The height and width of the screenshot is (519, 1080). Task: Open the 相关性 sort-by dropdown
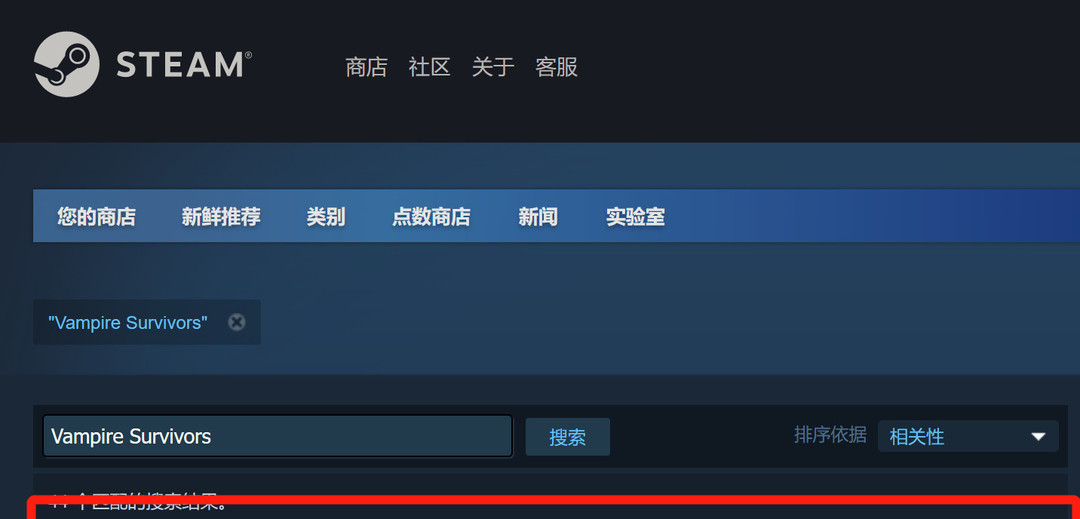[968, 436]
